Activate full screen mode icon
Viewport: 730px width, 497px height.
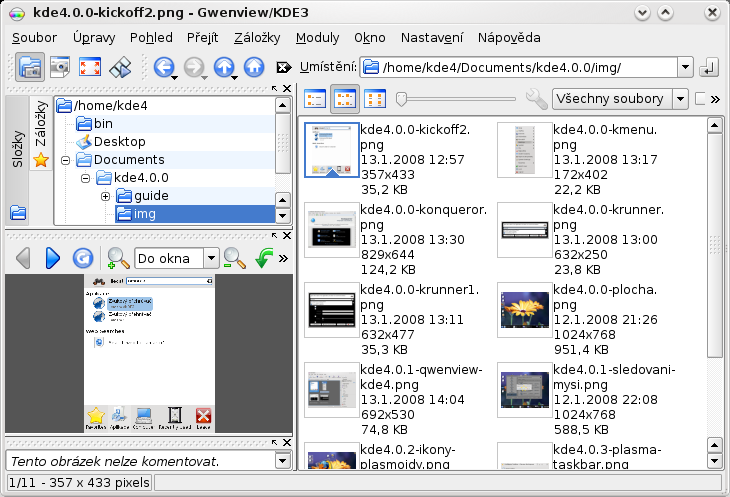pos(90,67)
